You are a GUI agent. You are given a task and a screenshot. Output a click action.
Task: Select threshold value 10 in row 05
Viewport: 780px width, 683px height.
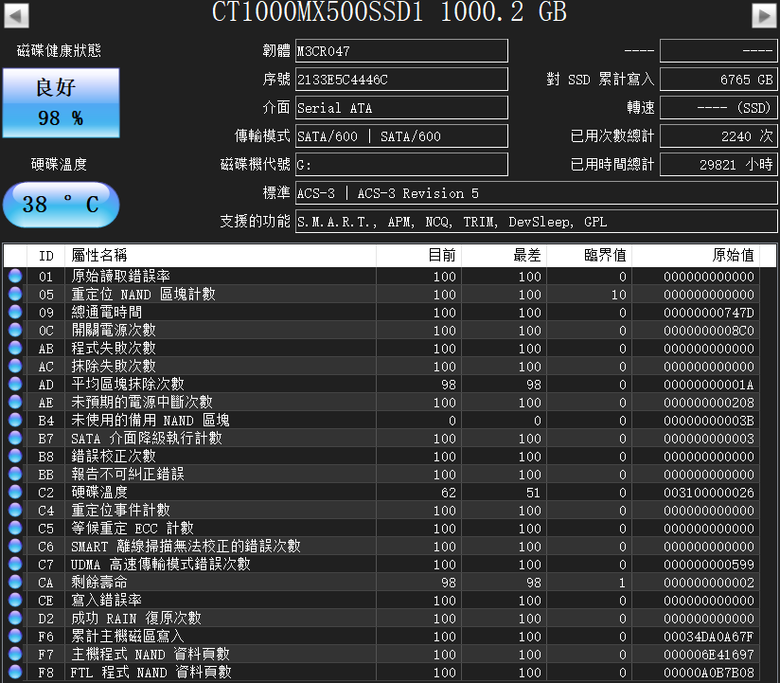tap(618, 295)
